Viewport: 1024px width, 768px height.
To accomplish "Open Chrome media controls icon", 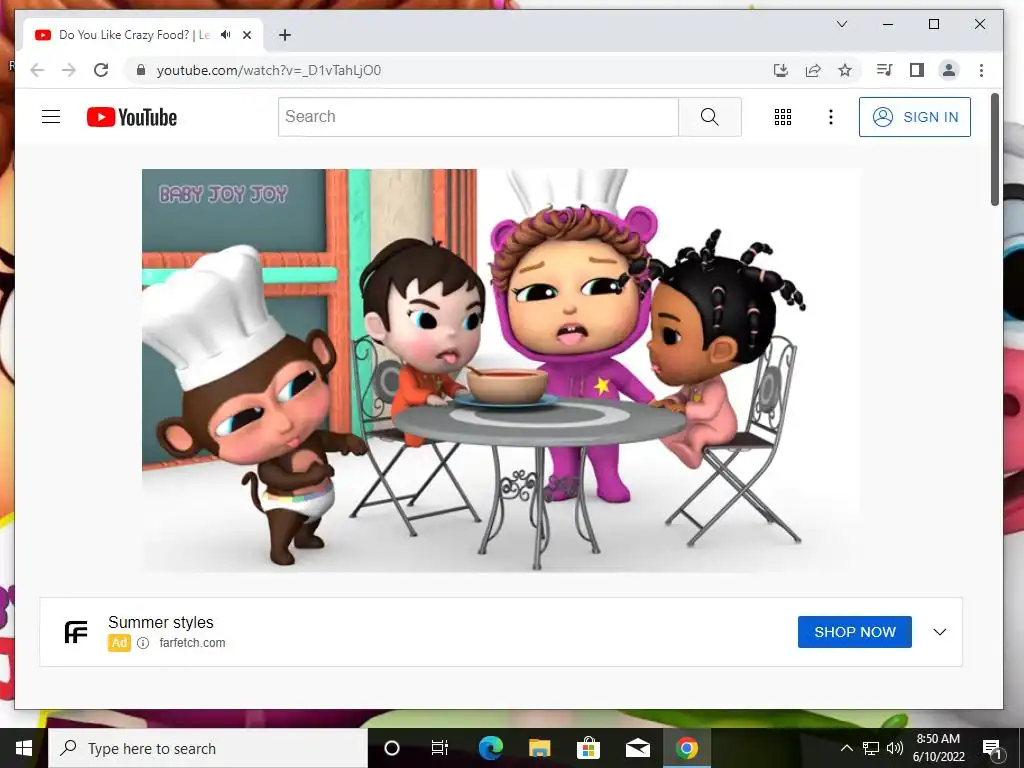I will (885, 70).
